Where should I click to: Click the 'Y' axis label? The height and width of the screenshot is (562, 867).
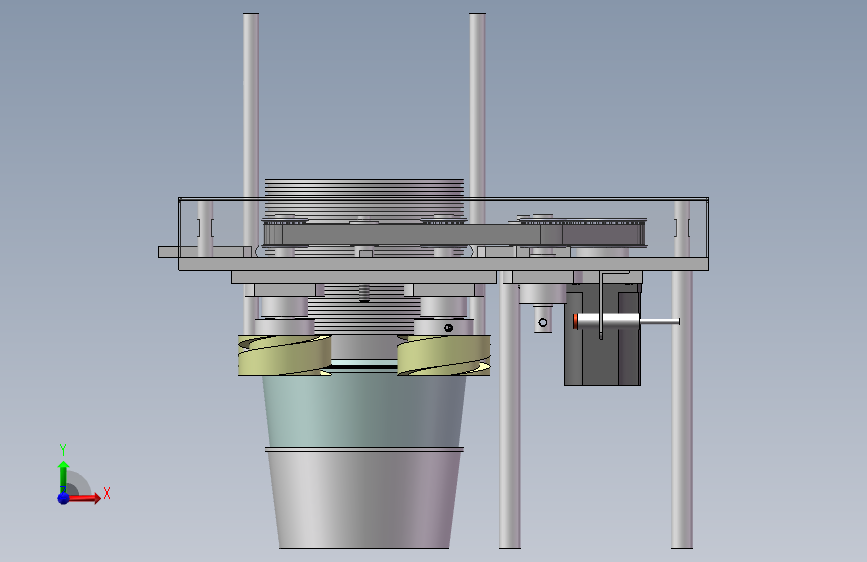(x=63, y=449)
